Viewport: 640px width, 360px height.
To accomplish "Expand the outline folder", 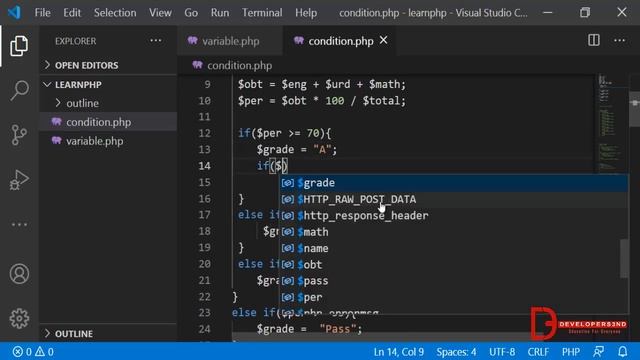I will pyautogui.click(x=82, y=103).
